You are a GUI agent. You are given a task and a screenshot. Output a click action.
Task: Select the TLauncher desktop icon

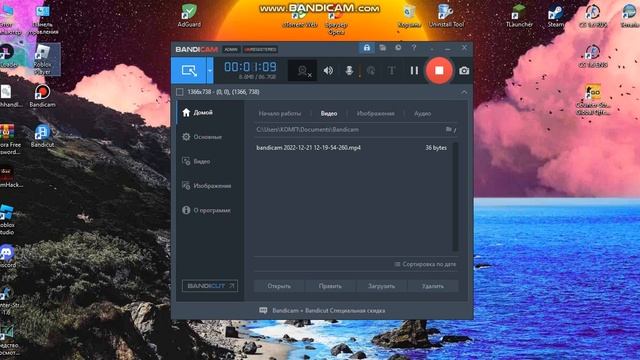[x=519, y=16]
